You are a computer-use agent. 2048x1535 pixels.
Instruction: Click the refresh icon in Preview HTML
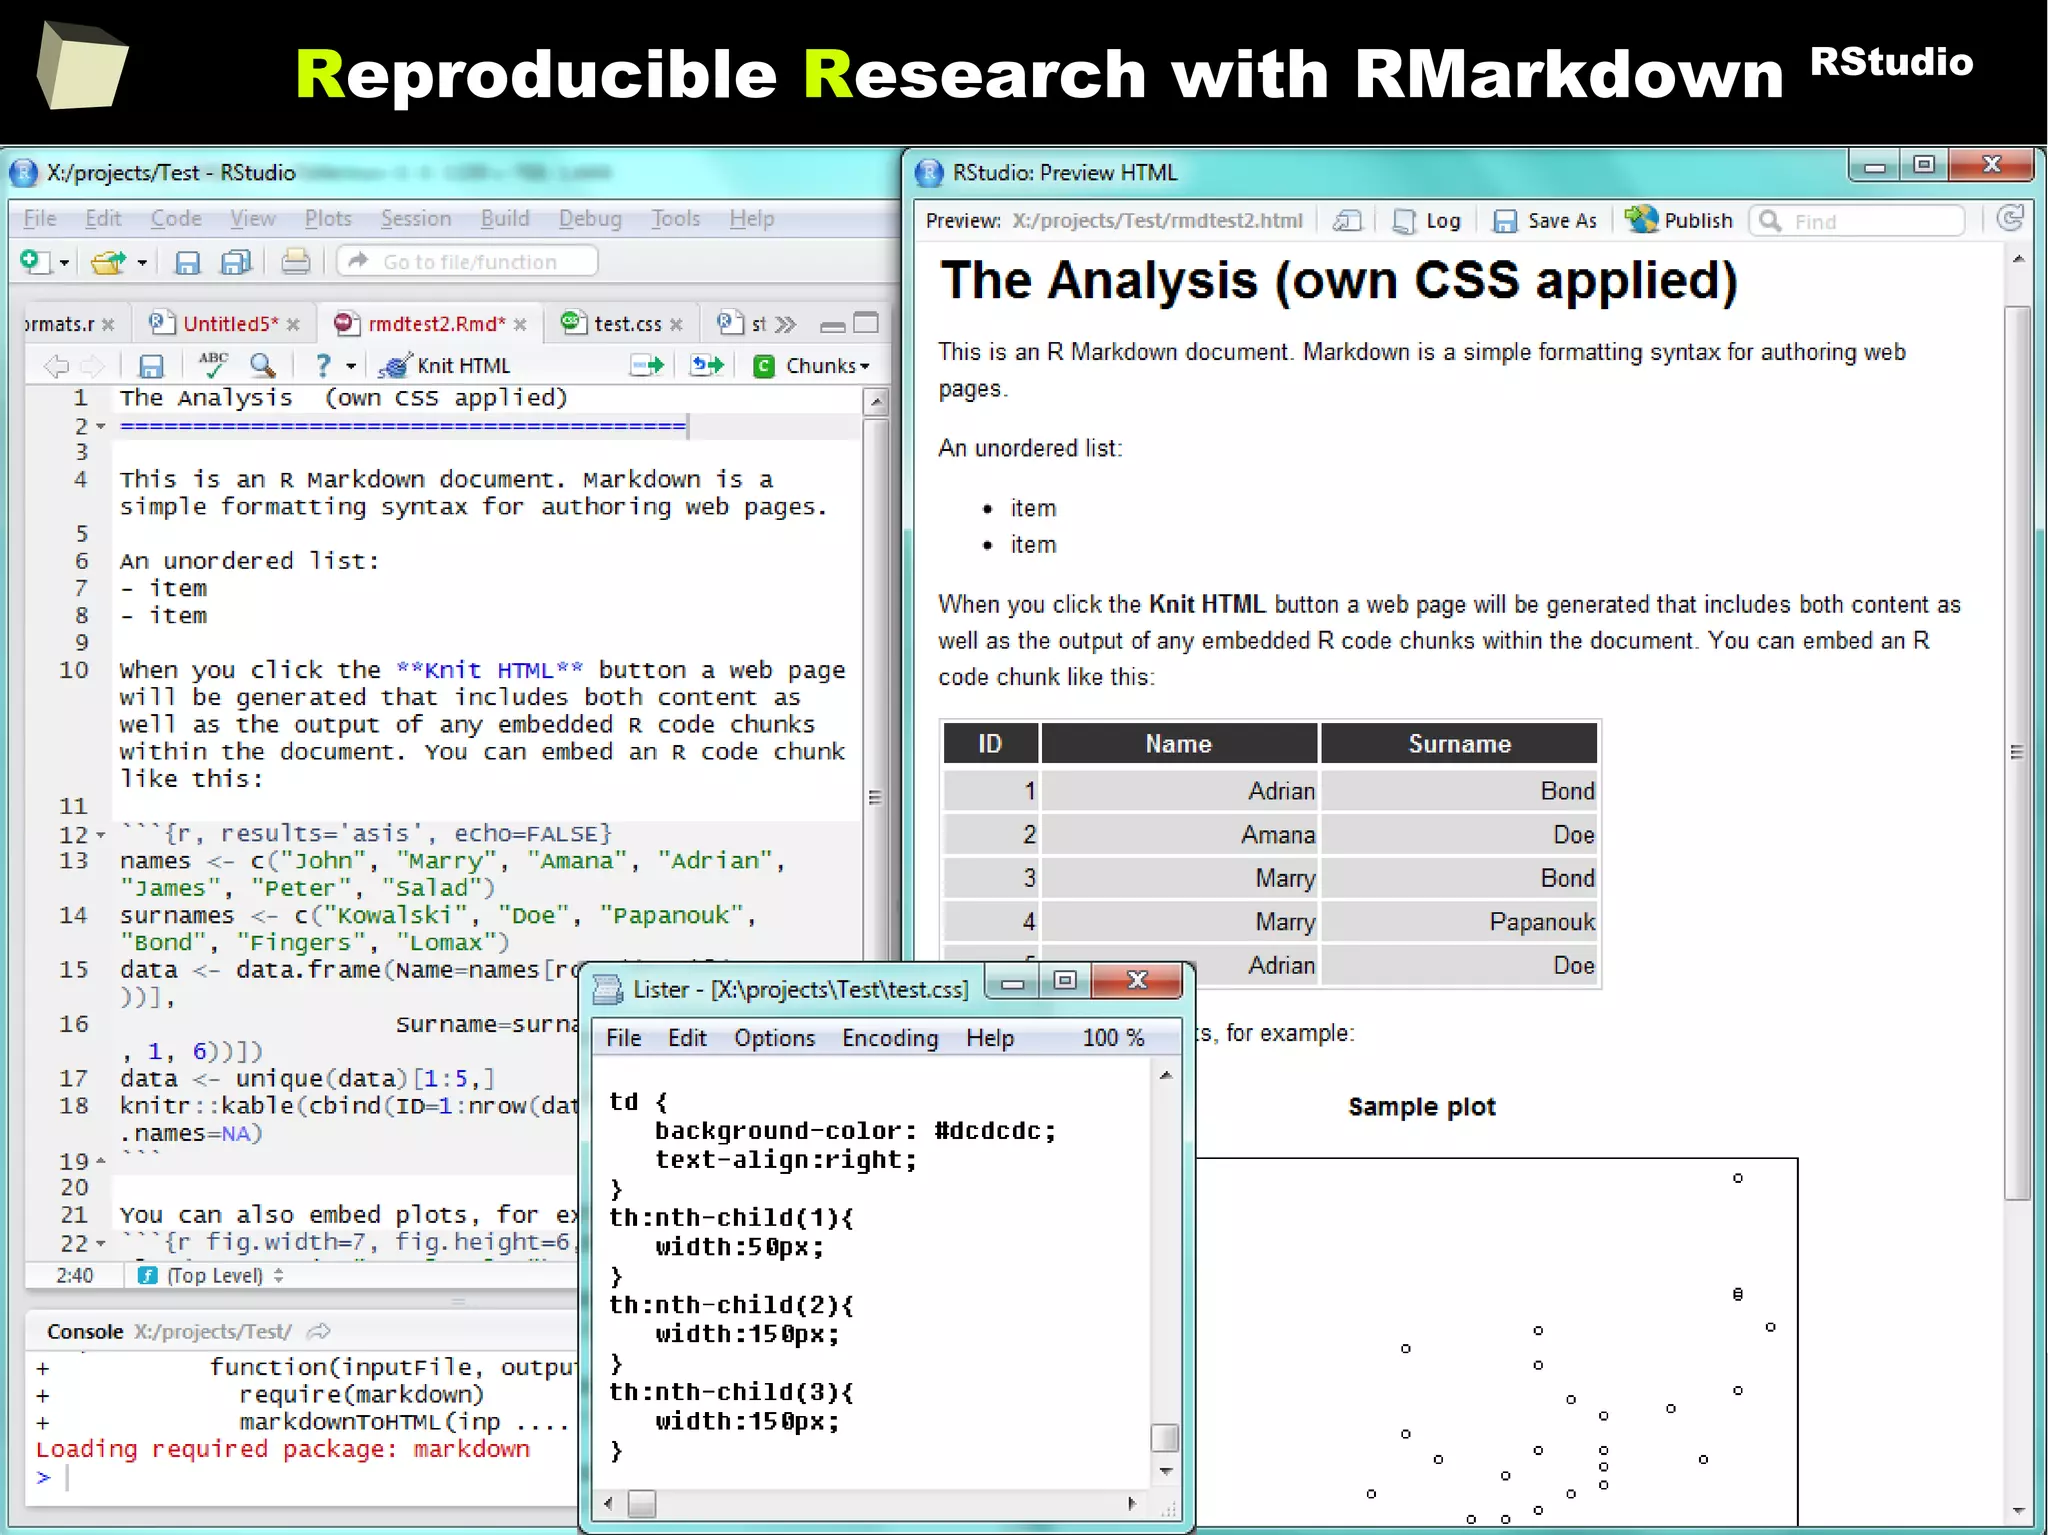click(x=2009, y=219)
